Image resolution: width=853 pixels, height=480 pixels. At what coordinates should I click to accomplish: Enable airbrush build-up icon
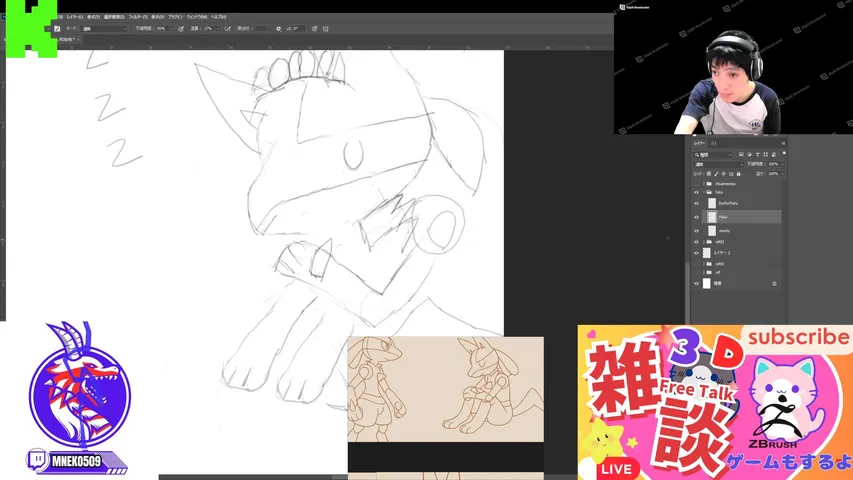click(x=228, y=28)
